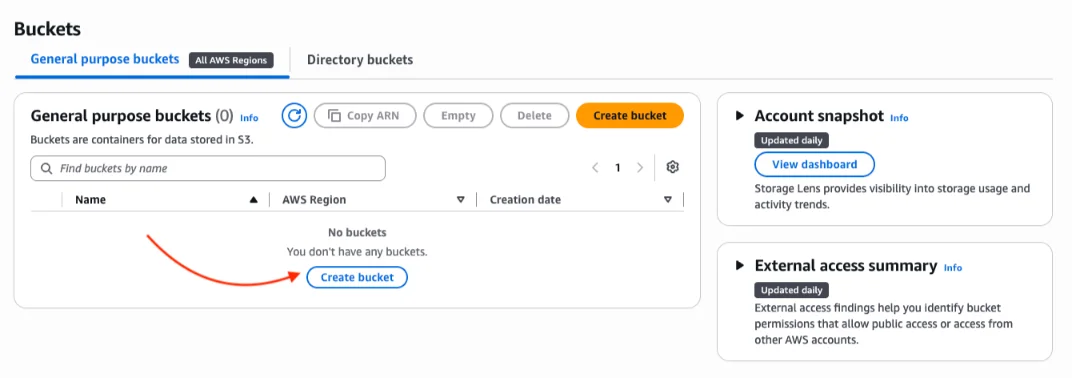
Task: Click Updated daily badge under Account snapshot
Action: [792, 140]
